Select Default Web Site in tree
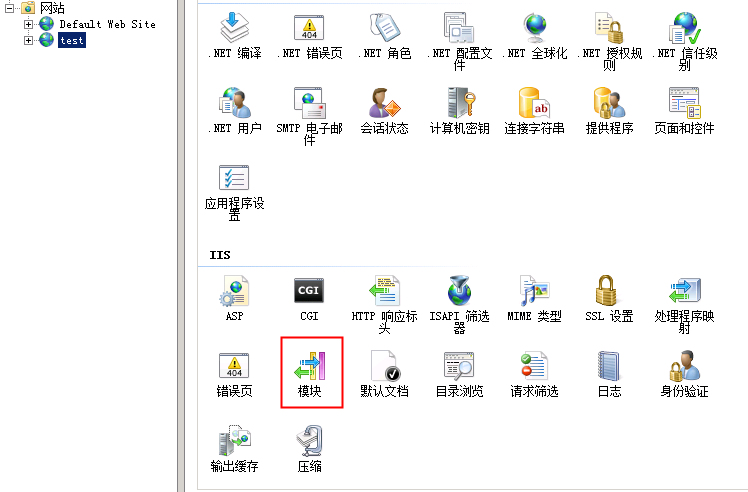Screen dimensions: 748x492 click(x=107, y=24)
